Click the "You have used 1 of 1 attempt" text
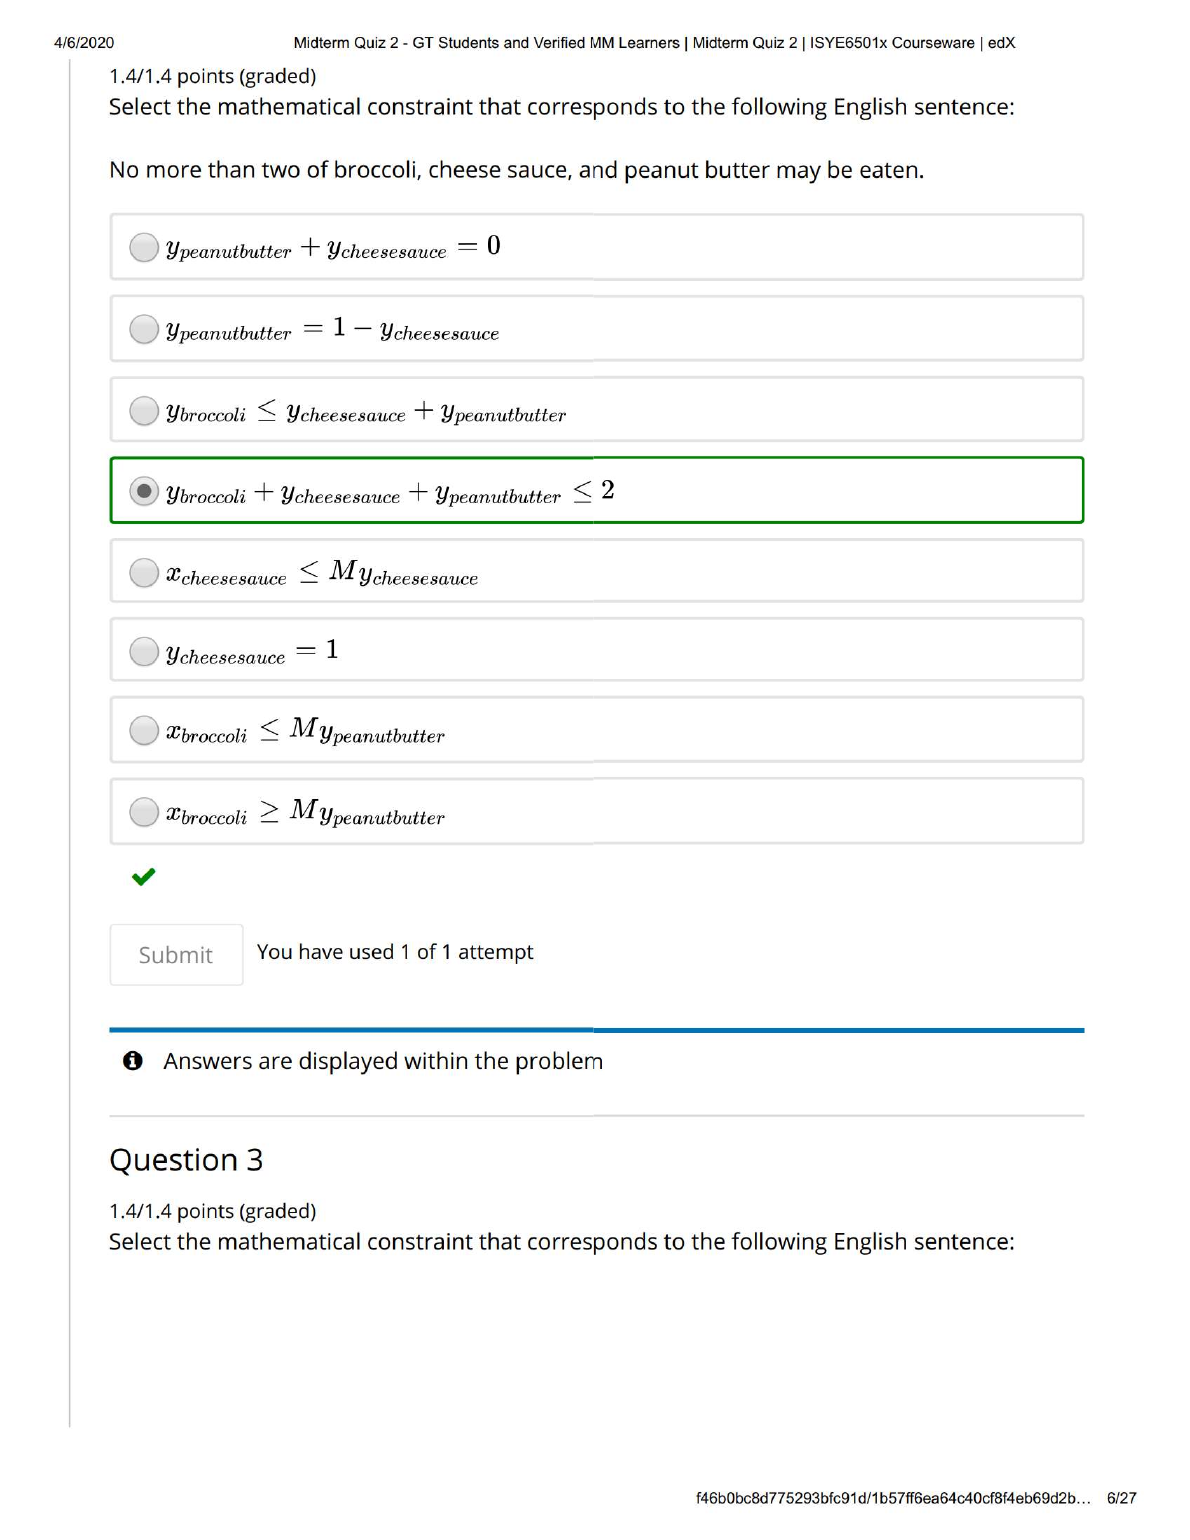 (x=395, y=952)
